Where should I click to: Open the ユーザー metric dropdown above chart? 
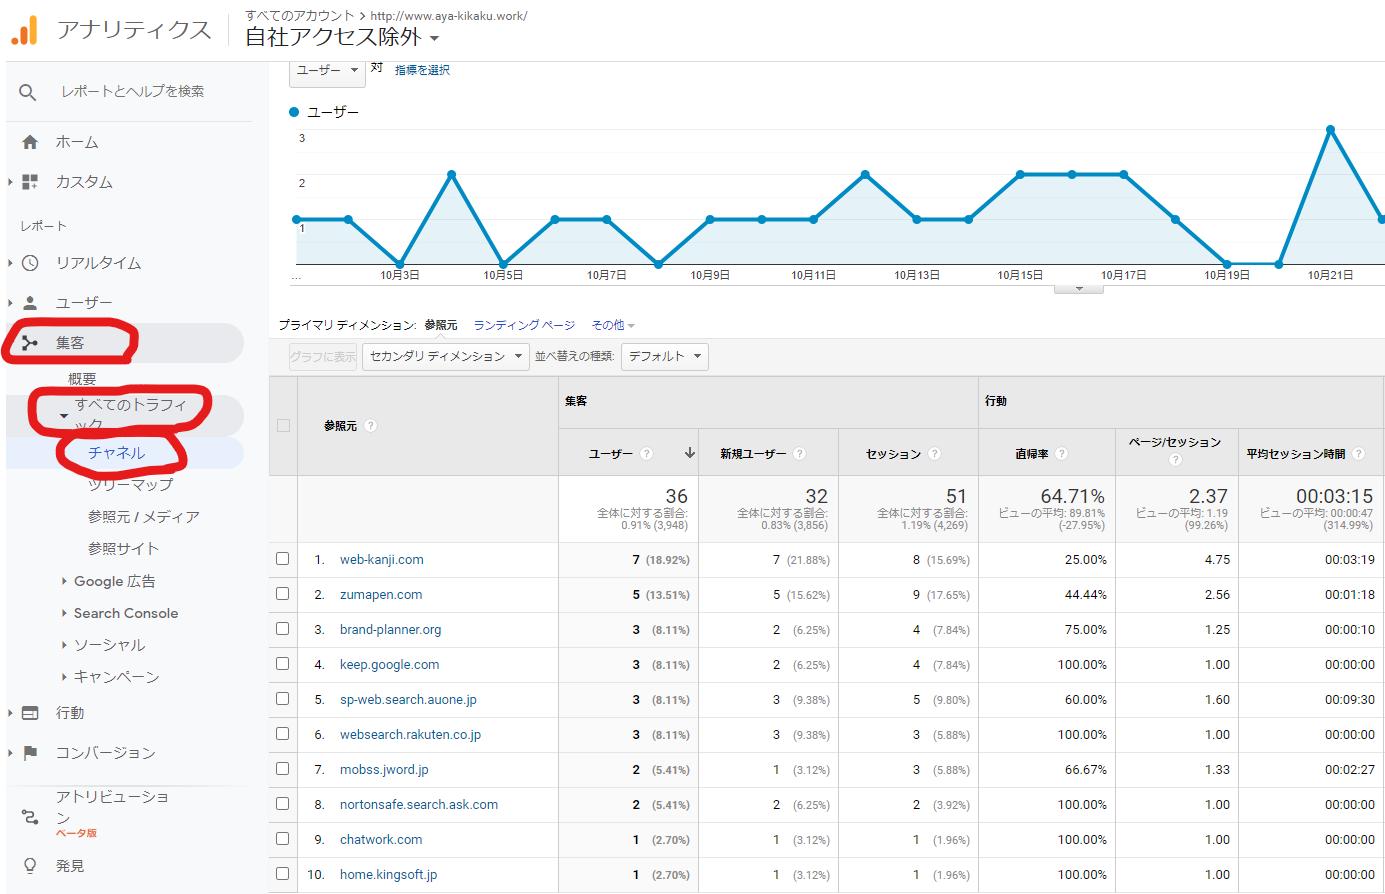point(327,71)
